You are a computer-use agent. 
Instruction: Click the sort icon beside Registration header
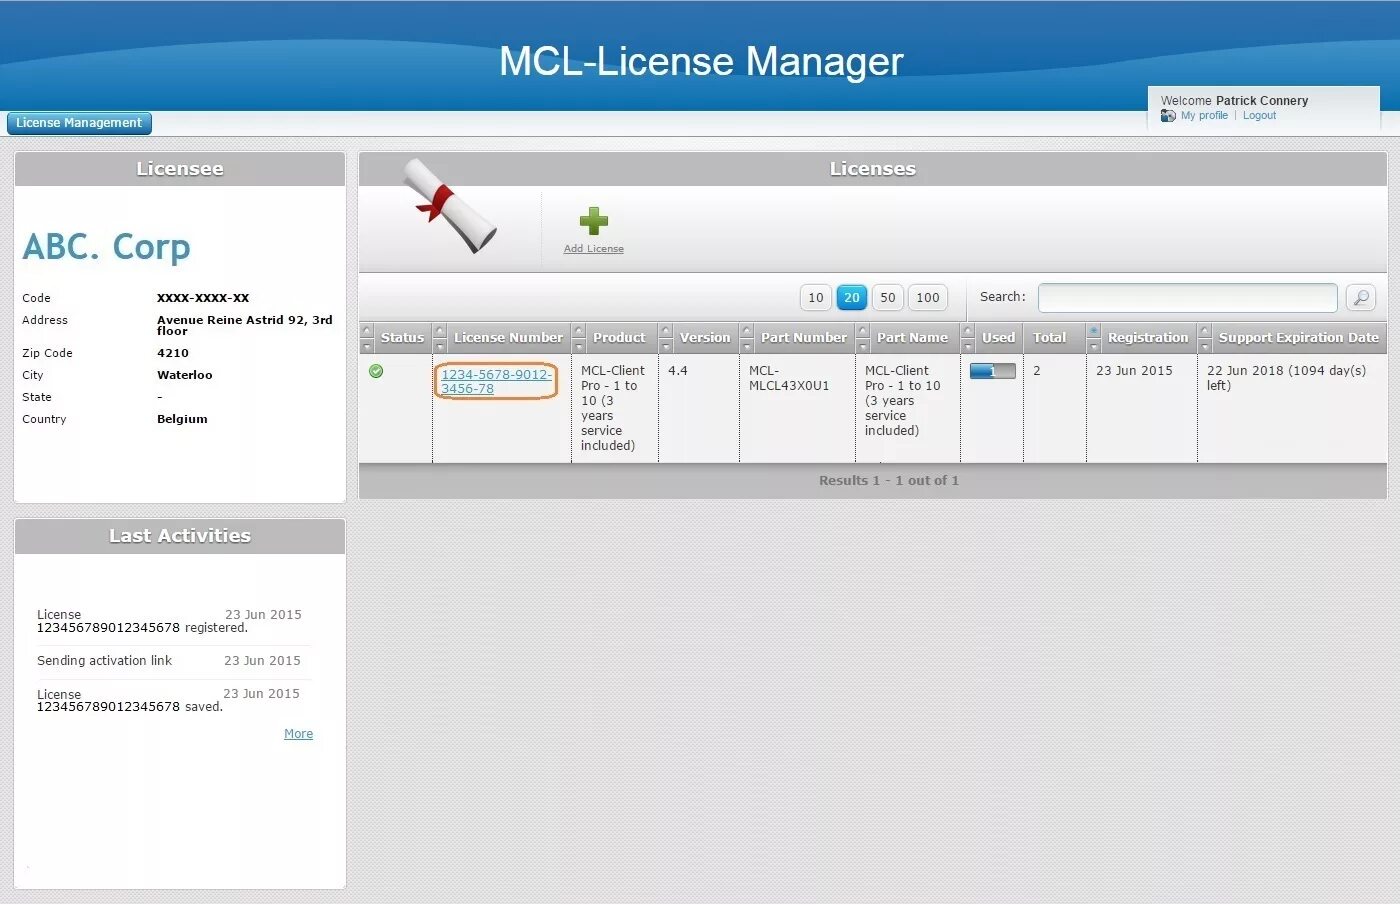[1092, 337]
